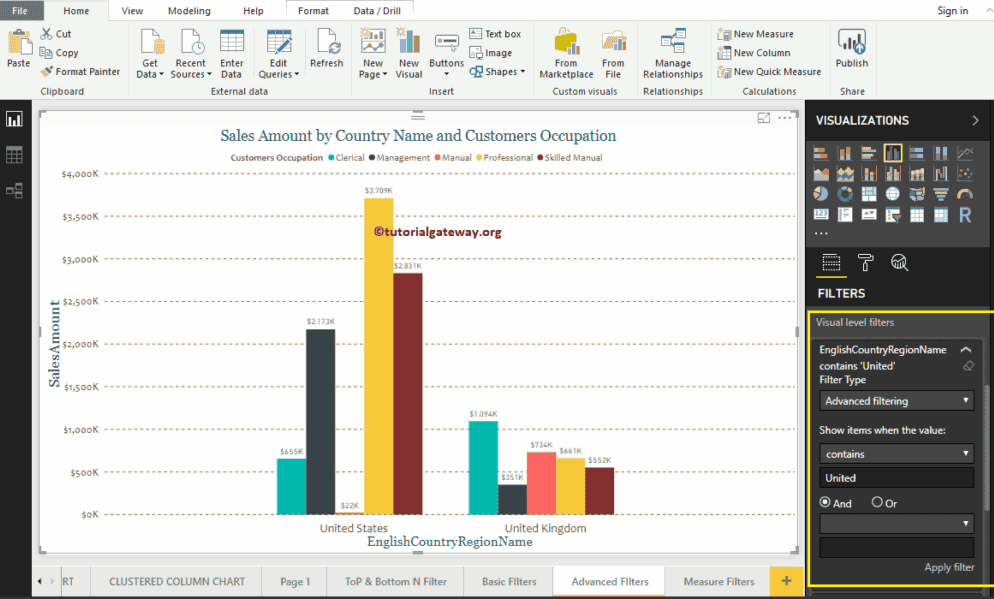Click Sign in at top right

[x=952, y=11]
